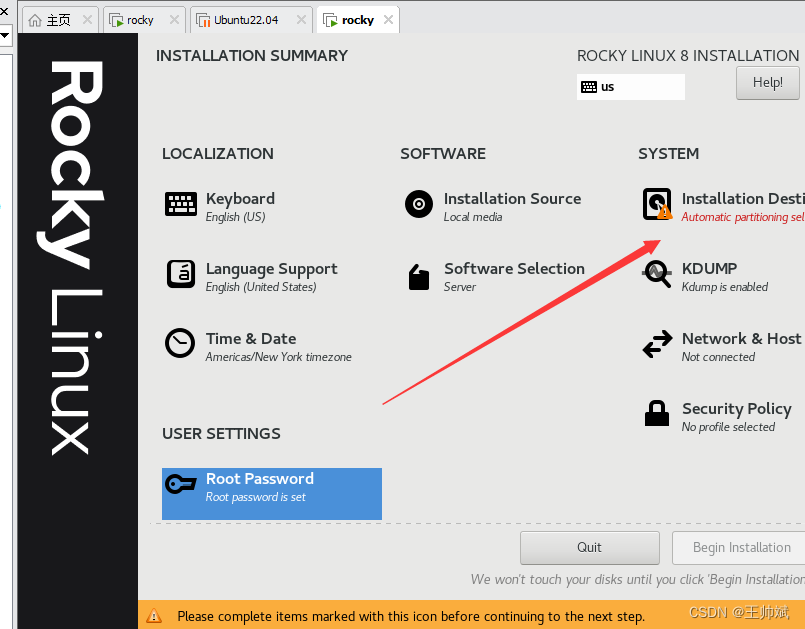Click the English (United States) language text
The width and height of the screenshot is (805, 629).
pyautogui.click(x=261, y=287)
